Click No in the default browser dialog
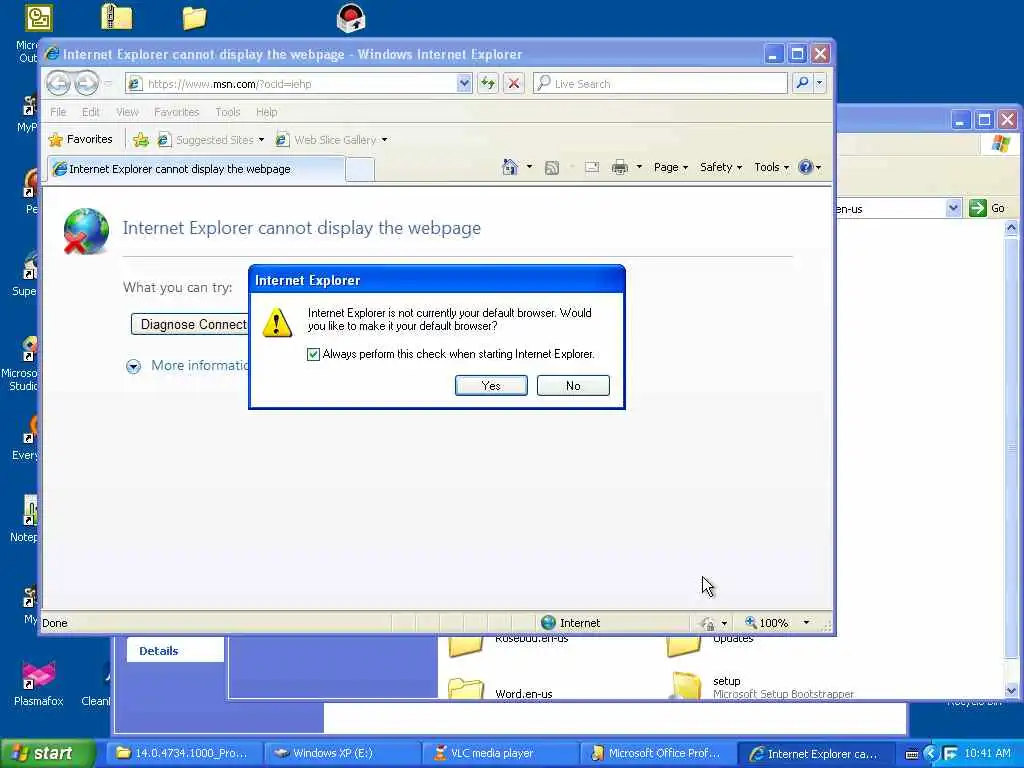Viewport: 1024px width, 768px height. [x=573, y=385]
